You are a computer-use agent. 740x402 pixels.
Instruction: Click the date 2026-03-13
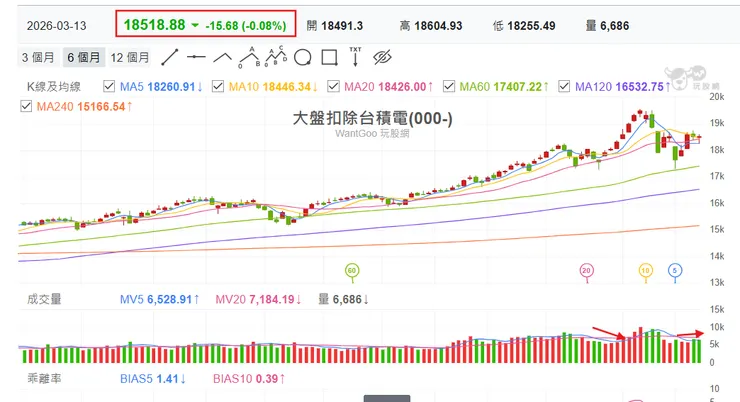57,26
